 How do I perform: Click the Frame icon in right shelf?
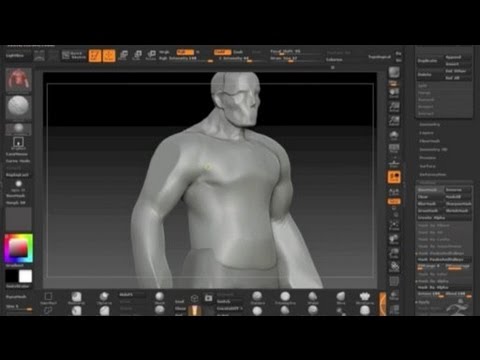tap(394, 225)
